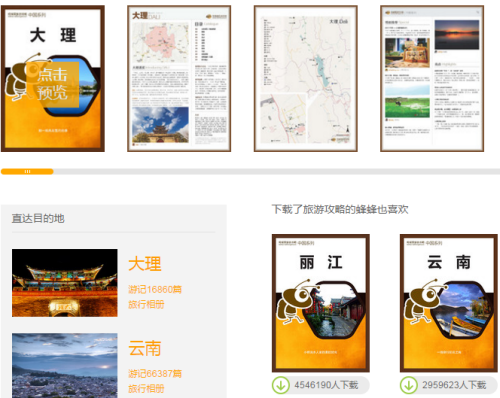Open 游记66387篇 link for 云南

[155, 374]
